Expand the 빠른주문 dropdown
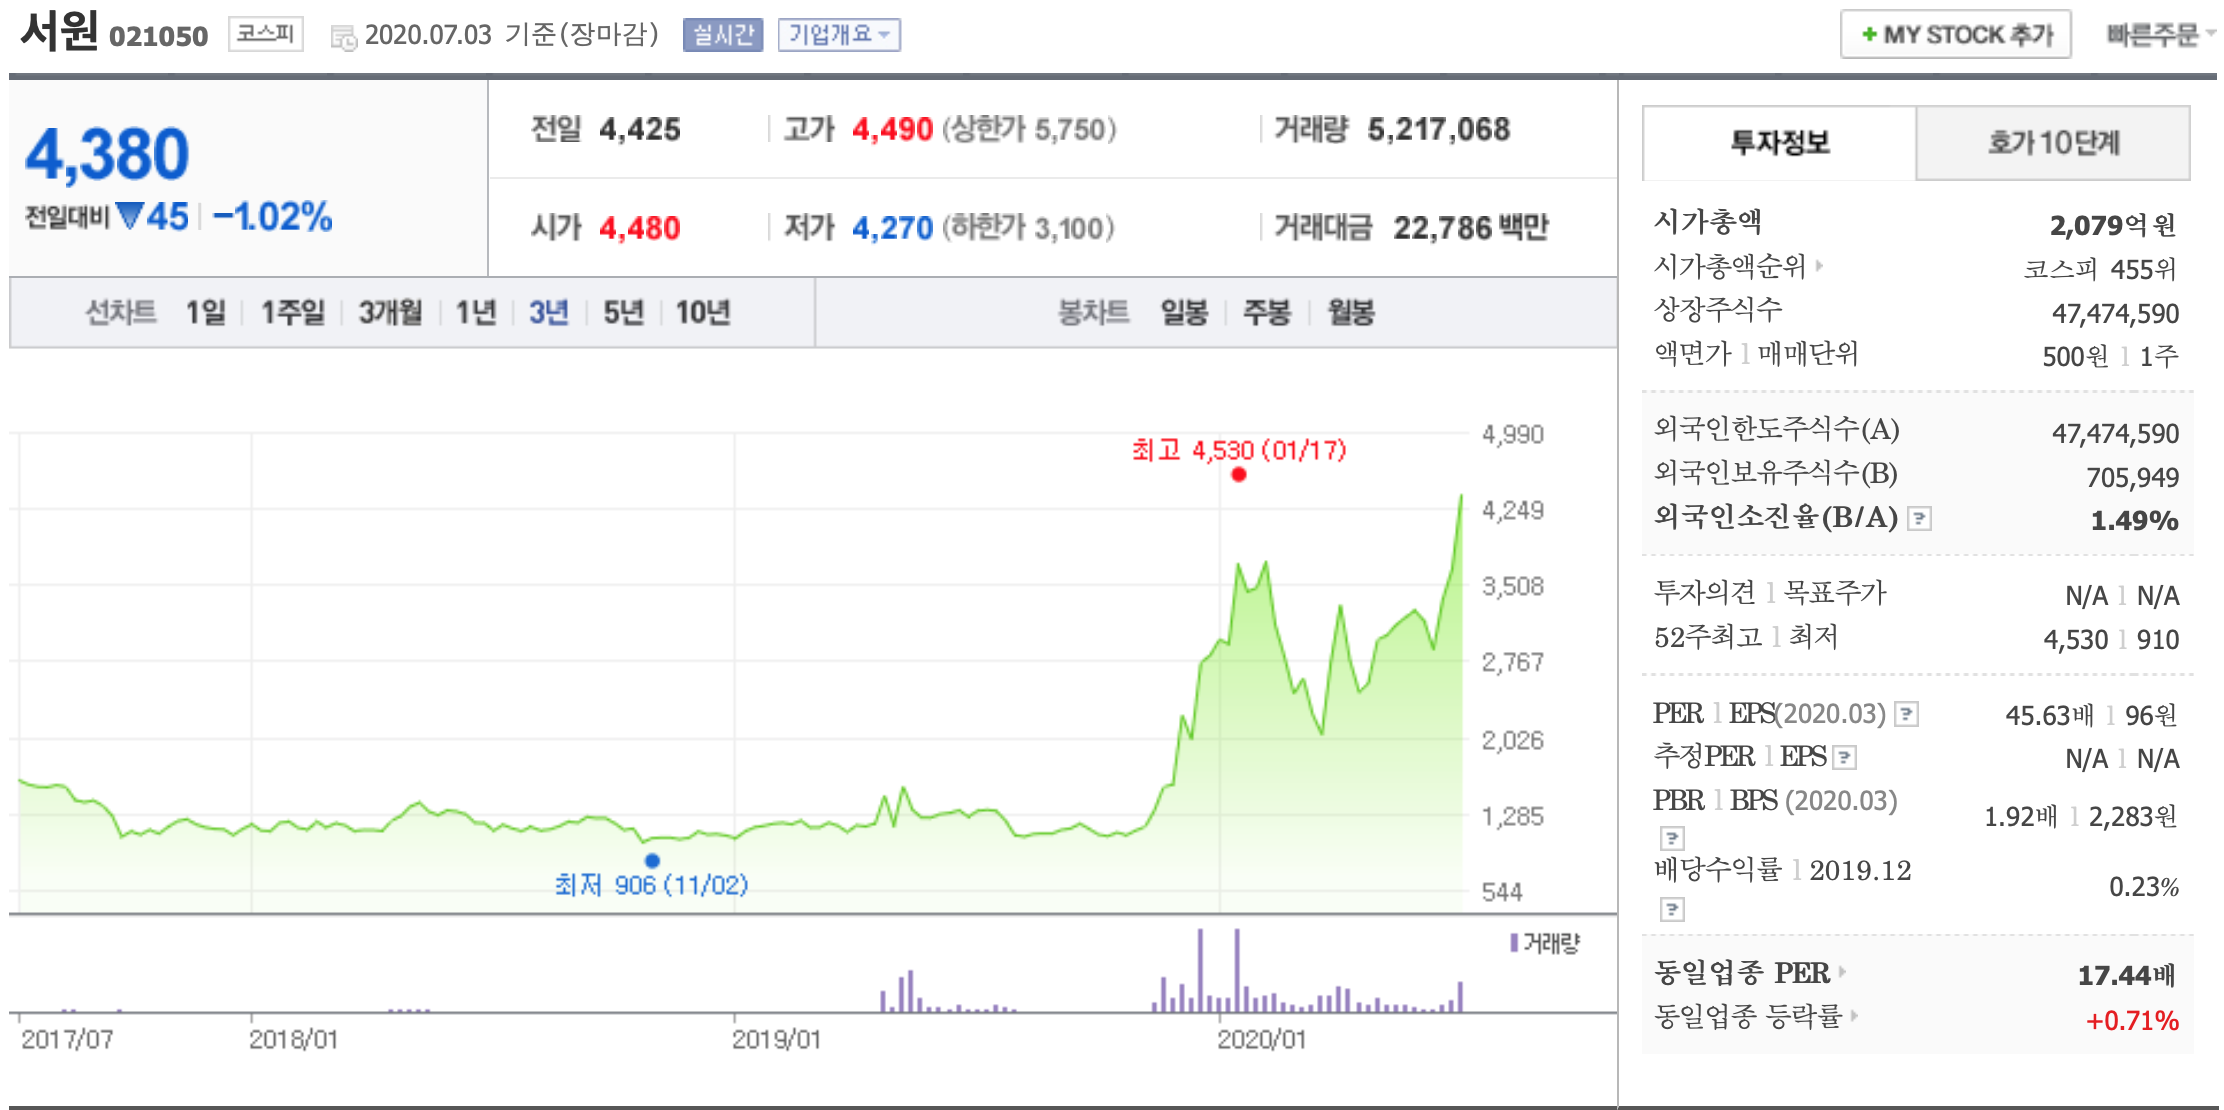Image resolution: width=2224 pixels, height=1110 pixels. 2160,35
